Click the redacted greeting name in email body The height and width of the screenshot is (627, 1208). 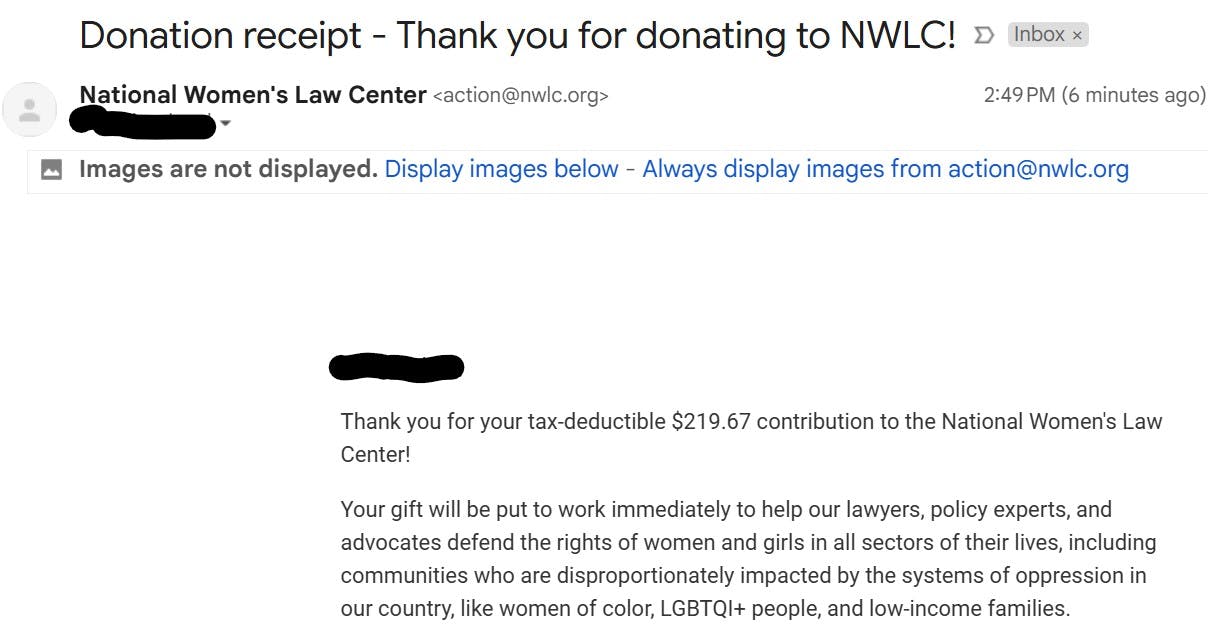[x=396, y=367]
